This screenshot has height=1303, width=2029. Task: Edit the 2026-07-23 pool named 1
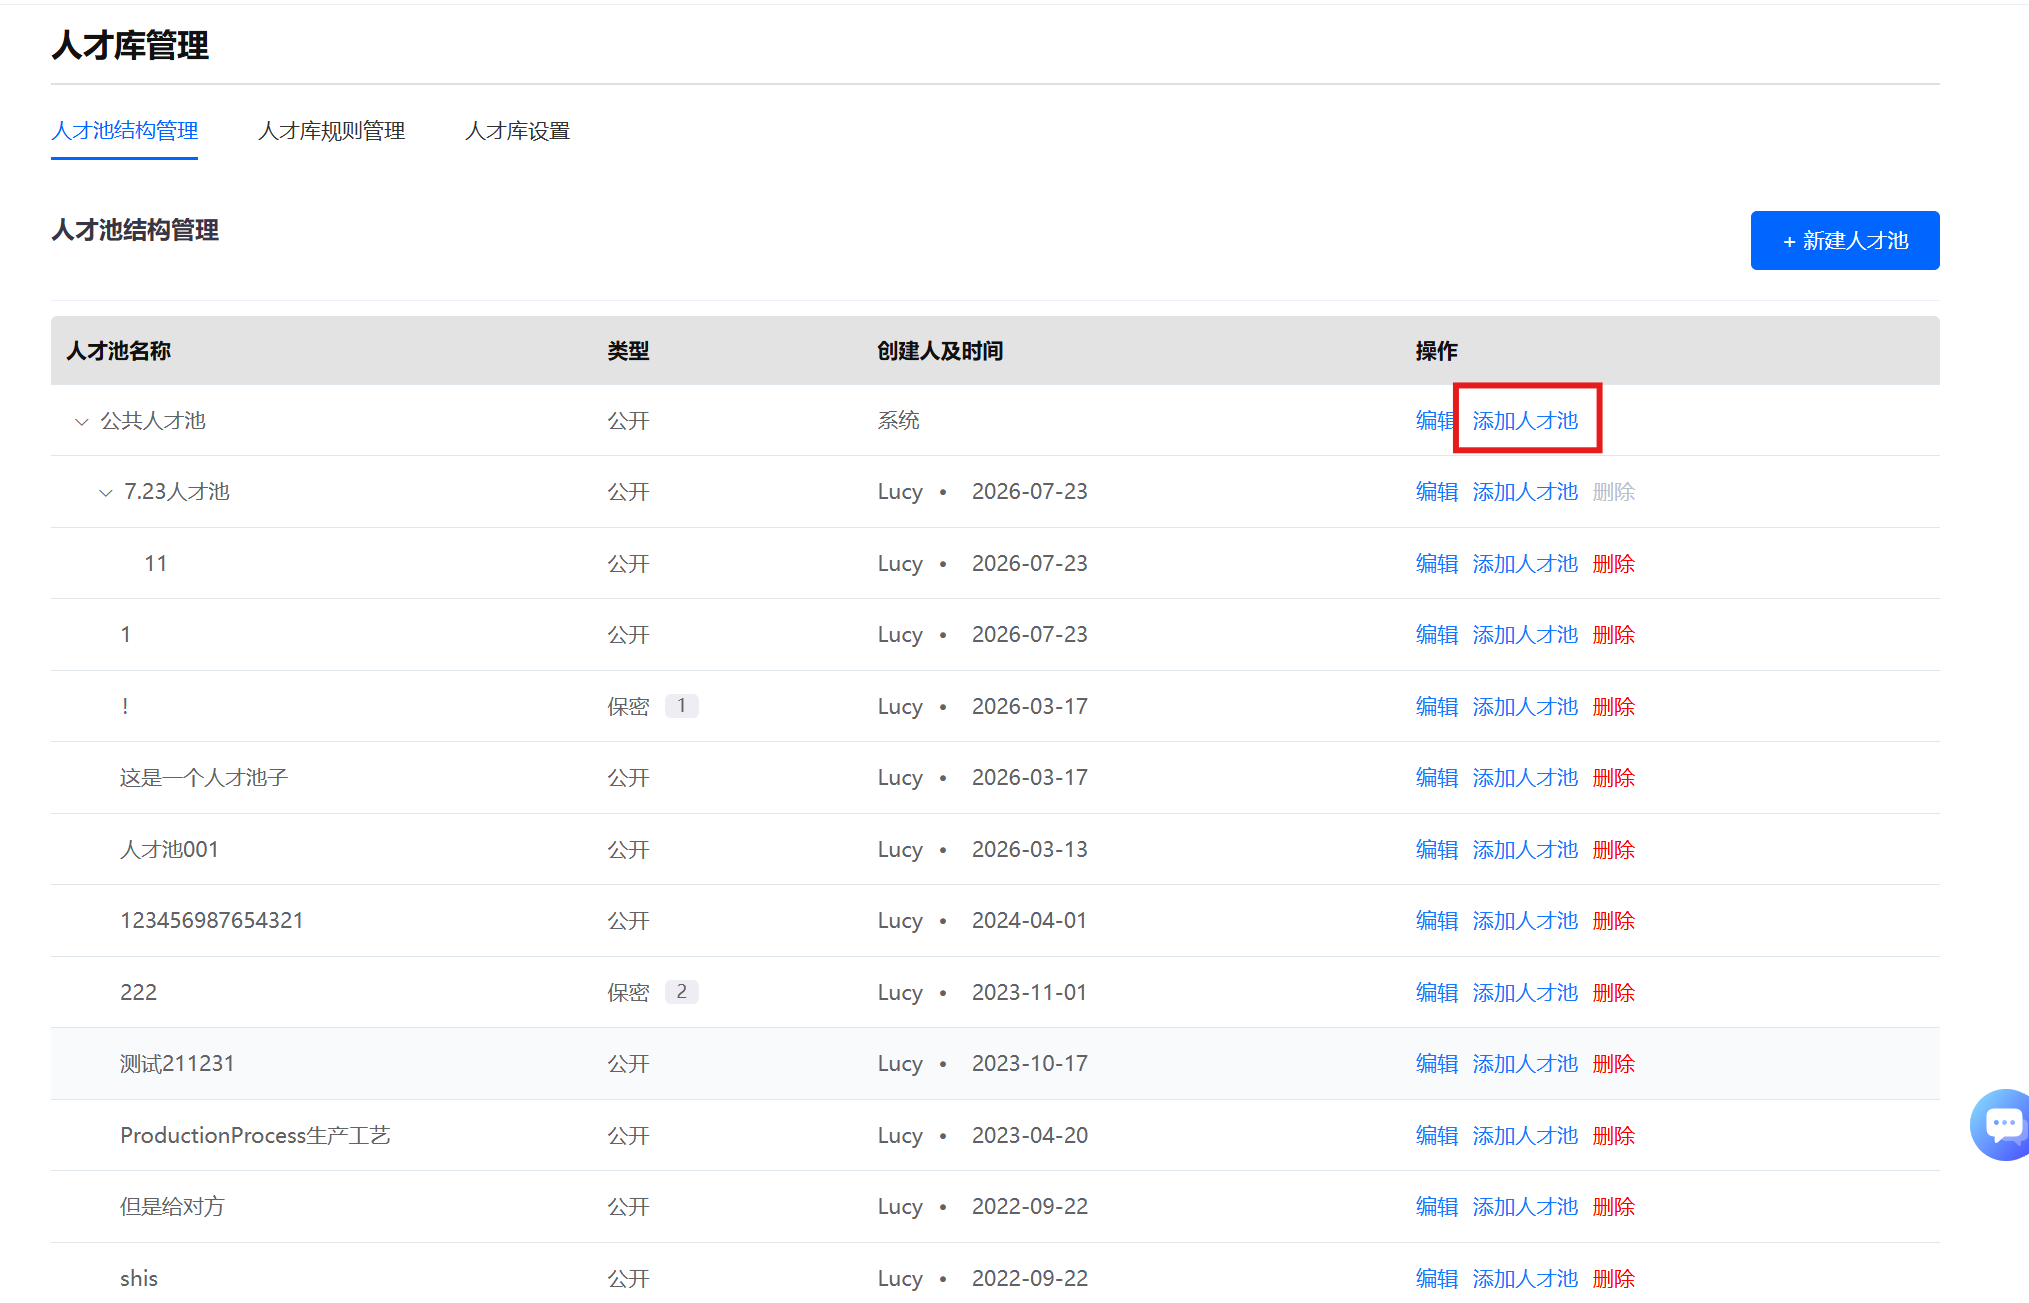(1437, 635)
